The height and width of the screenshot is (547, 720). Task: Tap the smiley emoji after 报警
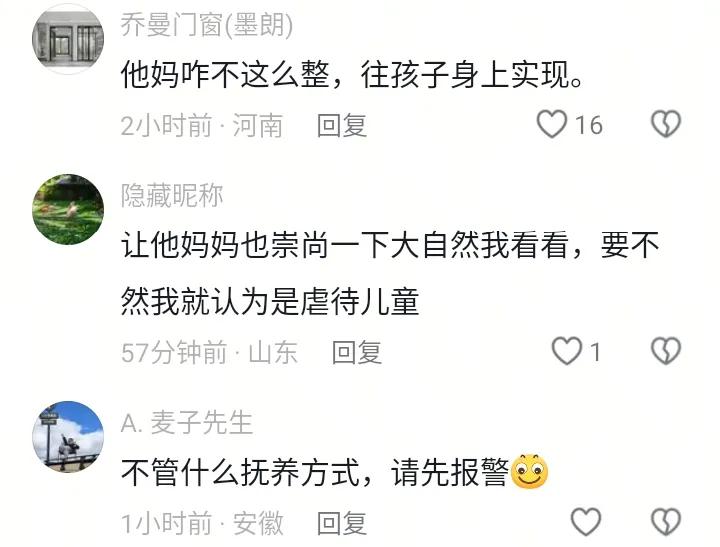[x=529, y=472]
